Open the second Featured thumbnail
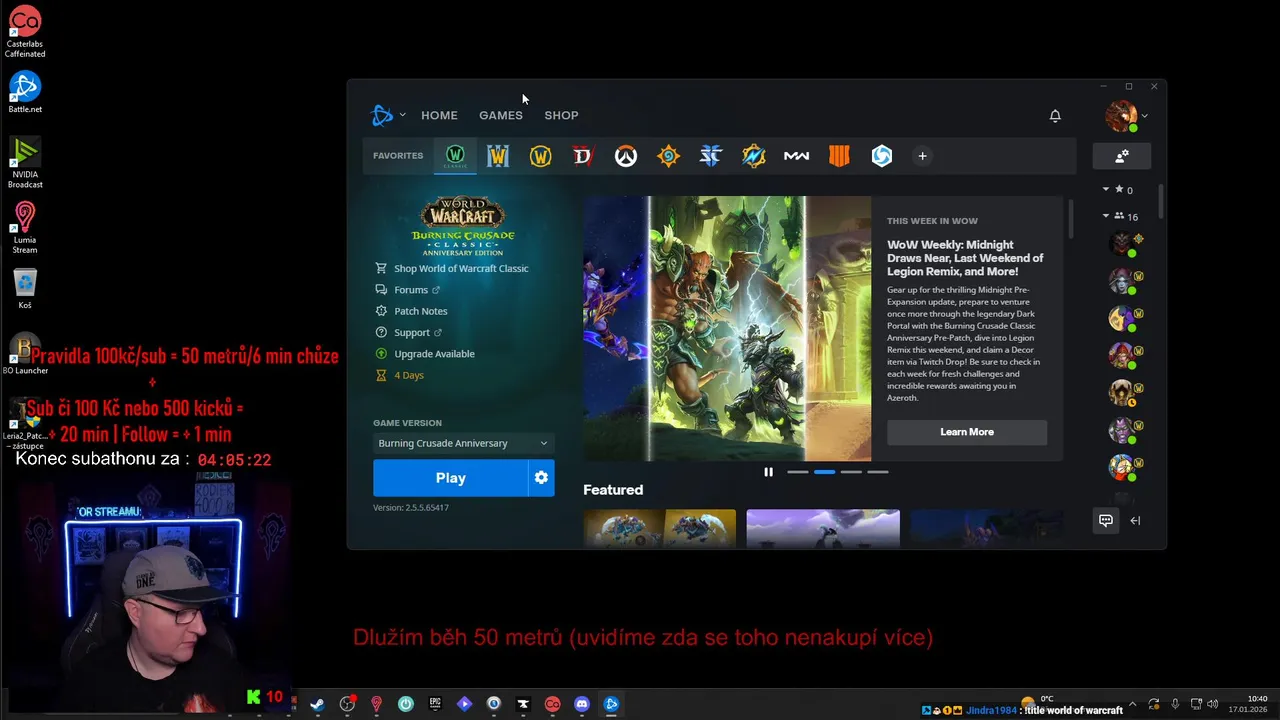1280x720 pixels. (823, 529)
